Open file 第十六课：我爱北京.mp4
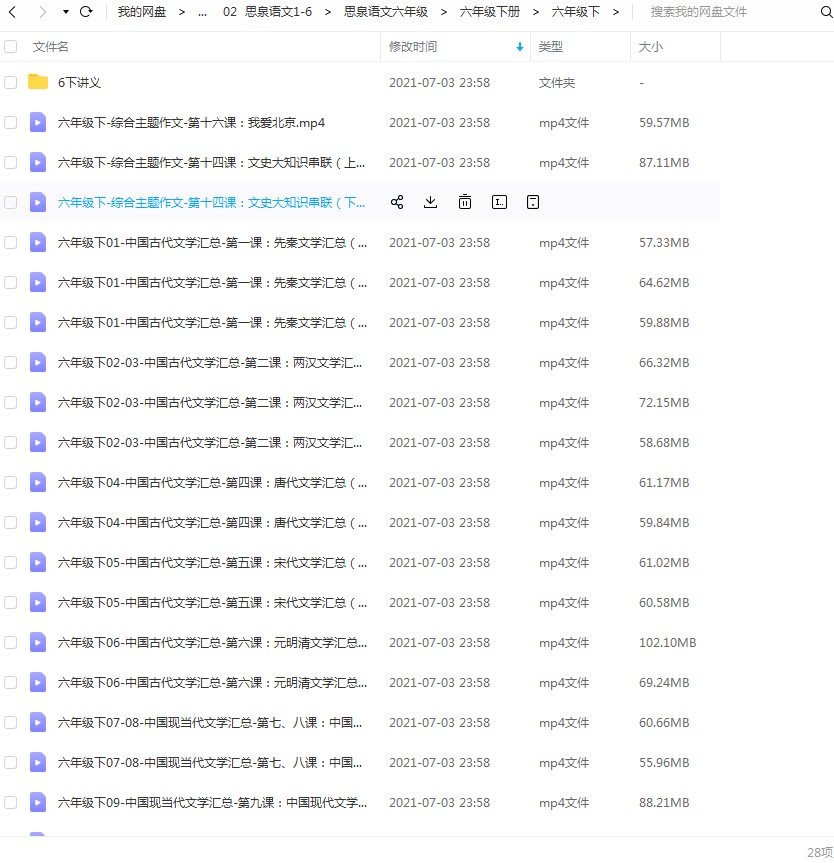834x863 pixels. (x=191, y=122)
